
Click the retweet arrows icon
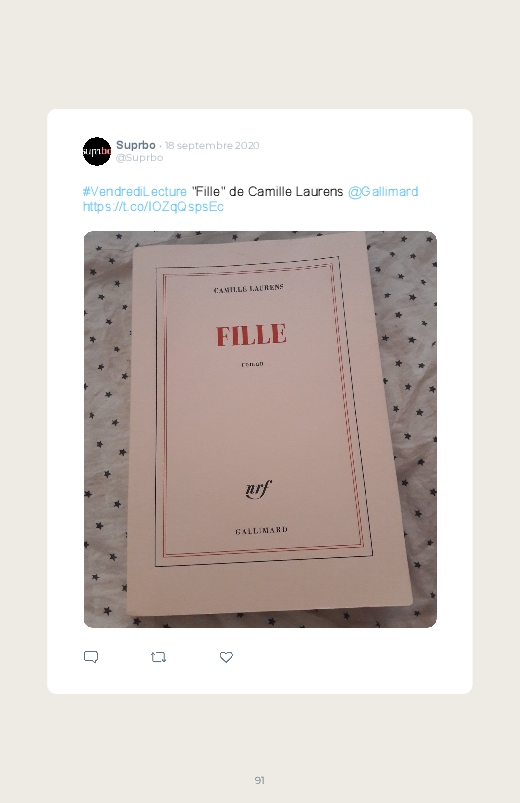click(158, 657)
